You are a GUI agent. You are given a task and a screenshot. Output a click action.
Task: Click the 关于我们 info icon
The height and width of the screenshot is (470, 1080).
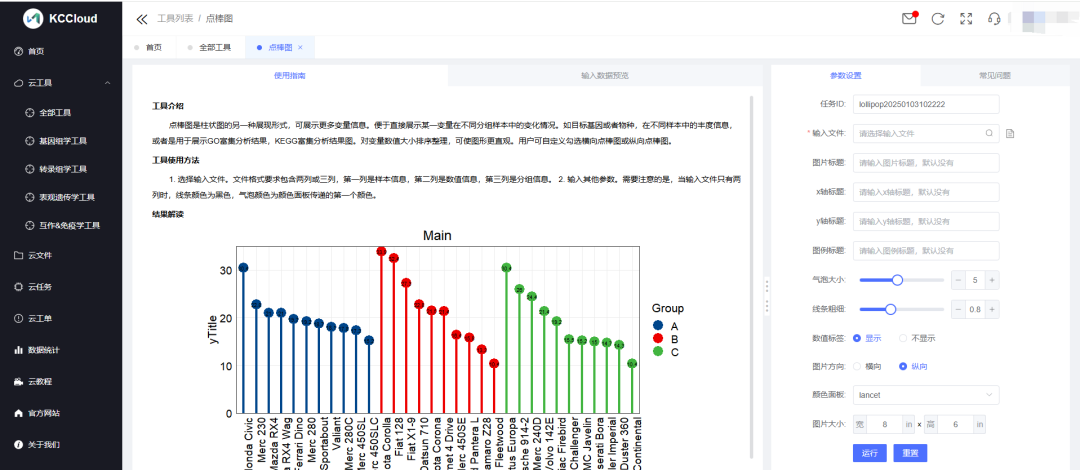[19, 445]
